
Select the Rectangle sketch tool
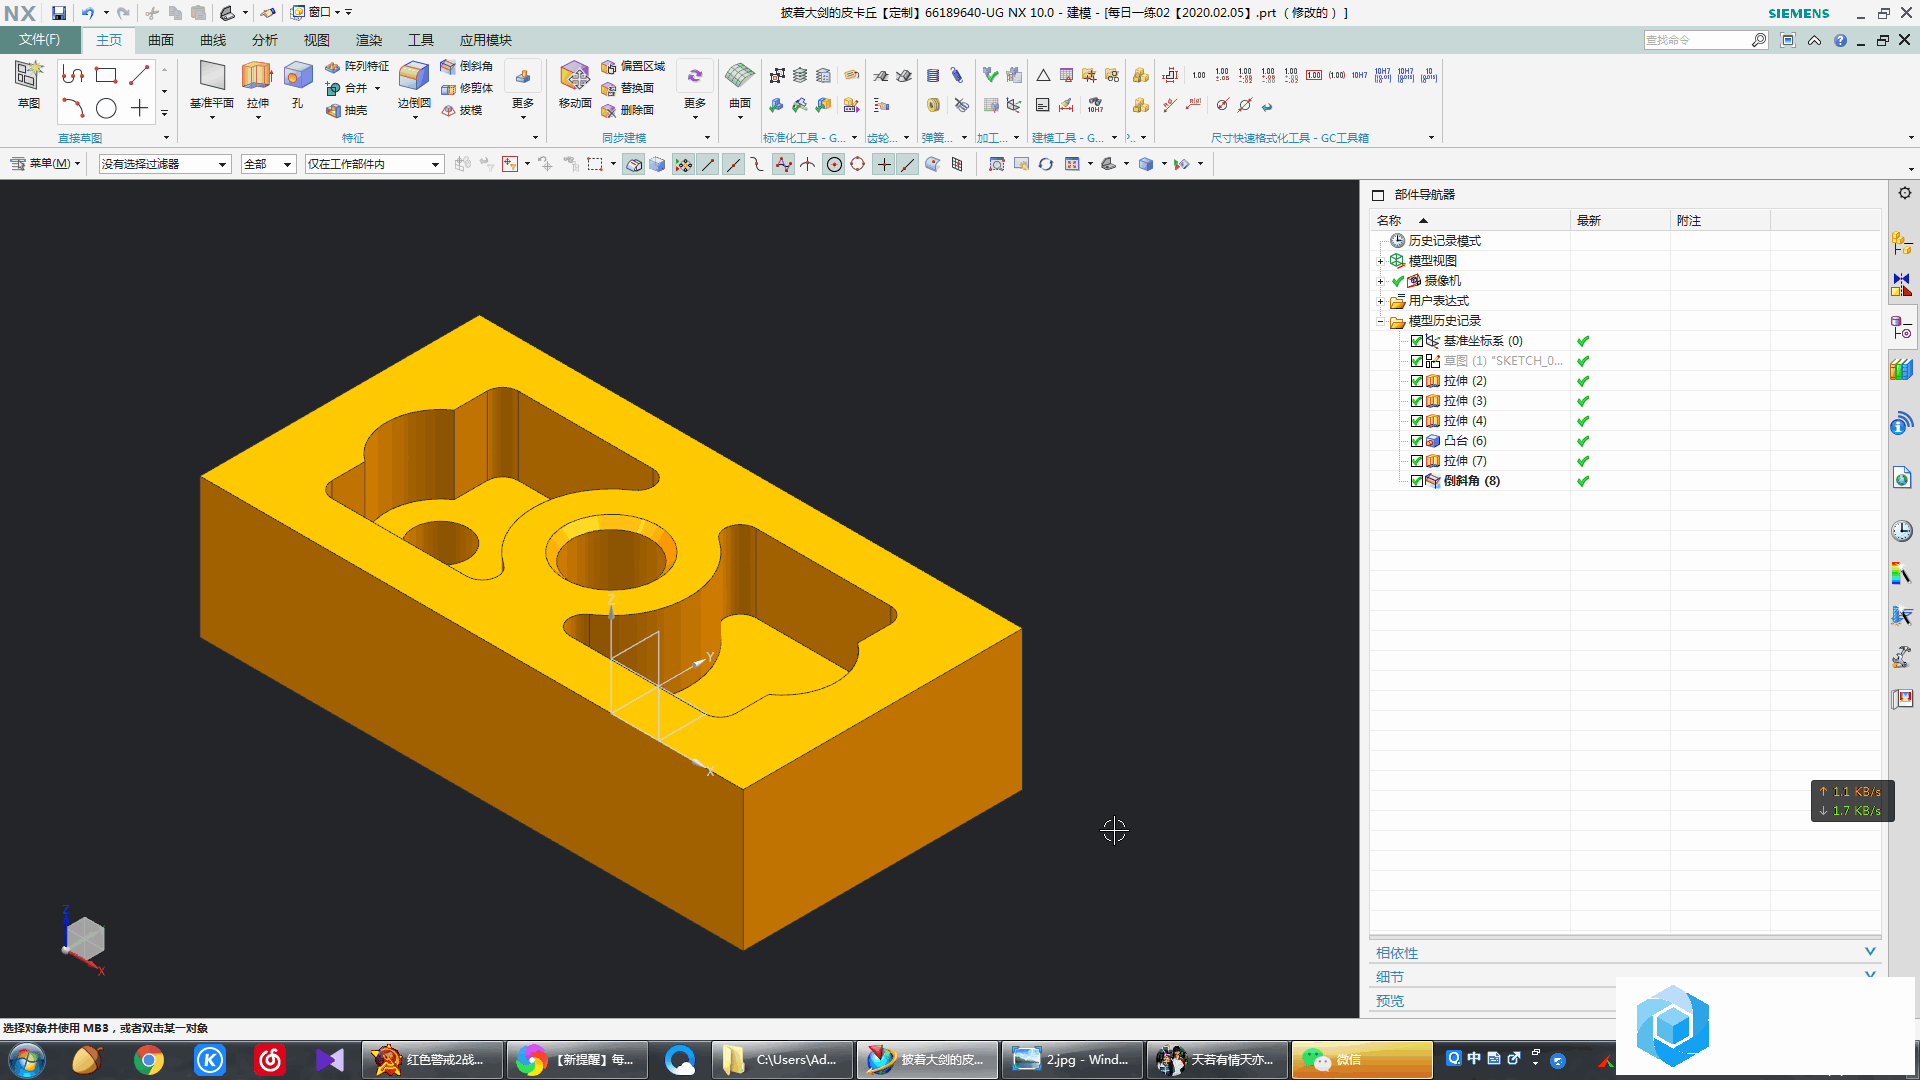pos(106,75)
